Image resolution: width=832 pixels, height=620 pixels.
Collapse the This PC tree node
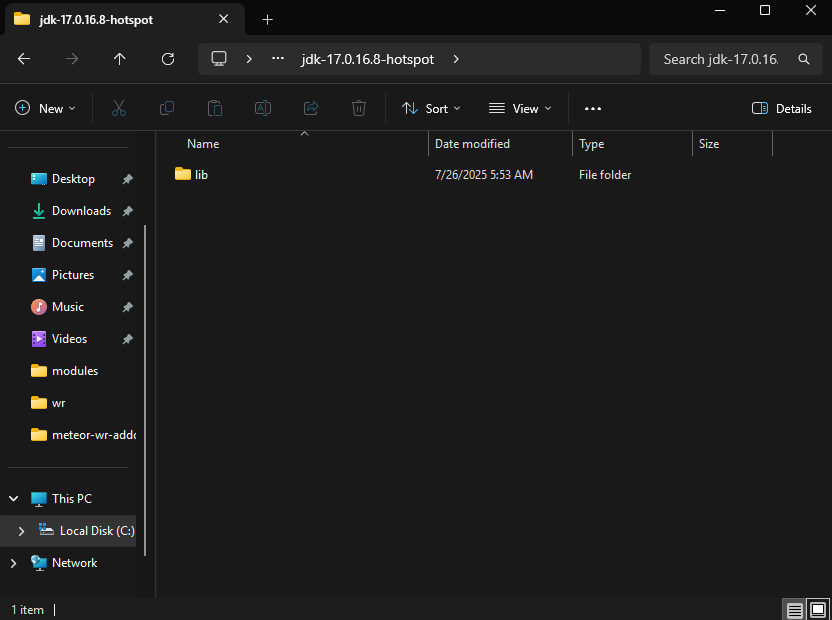coord(13,498)
